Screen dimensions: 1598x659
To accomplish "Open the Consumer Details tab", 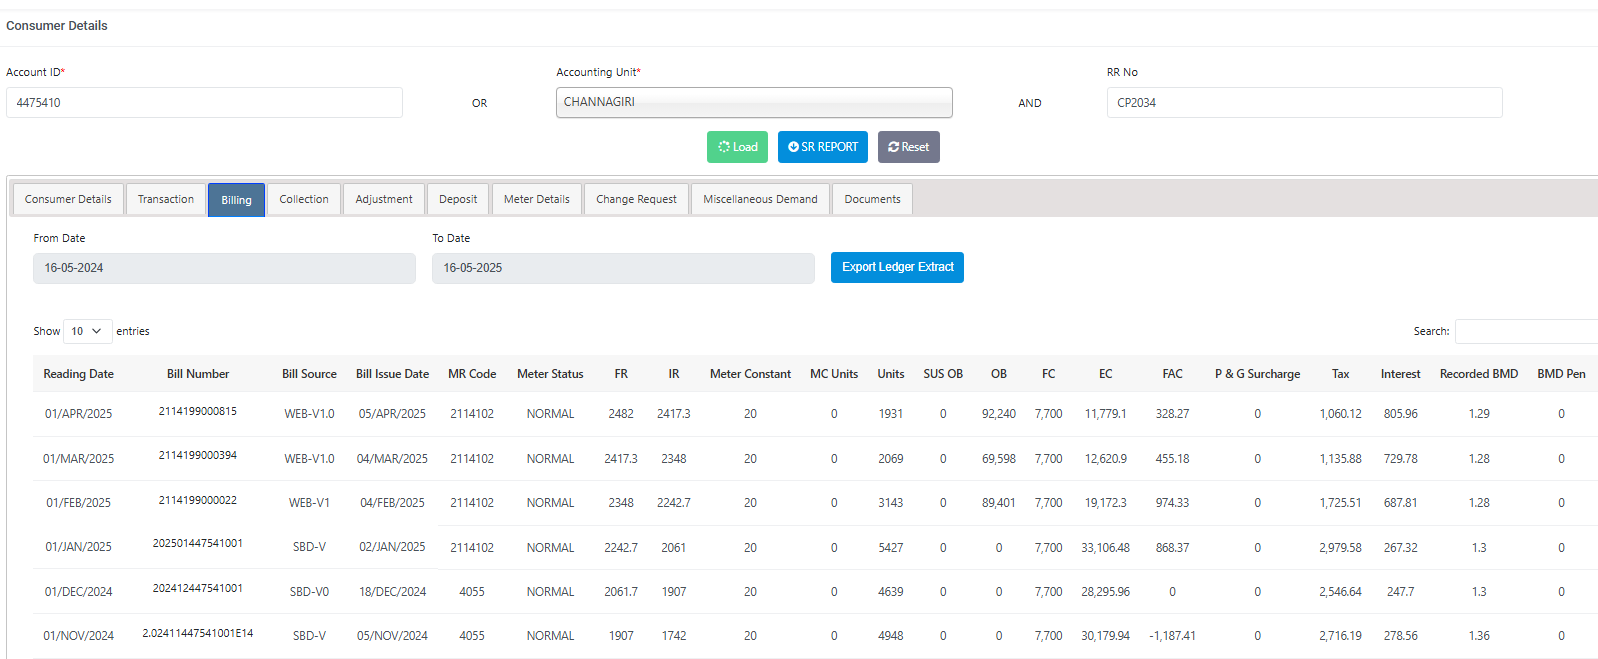I will pos(68,199).
